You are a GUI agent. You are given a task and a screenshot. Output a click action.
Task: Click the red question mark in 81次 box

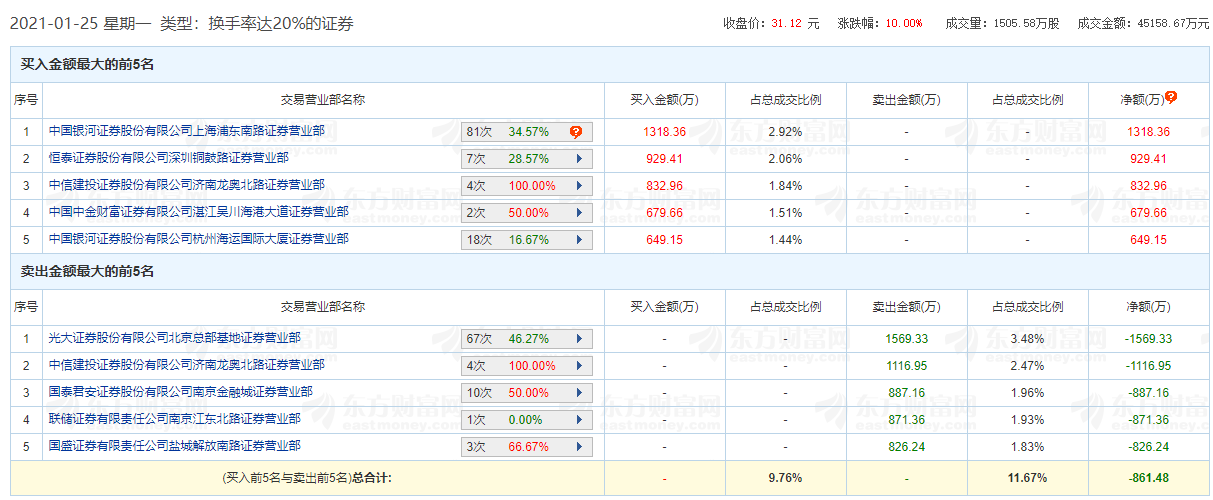pyautogui.click(x=576, y=131)
